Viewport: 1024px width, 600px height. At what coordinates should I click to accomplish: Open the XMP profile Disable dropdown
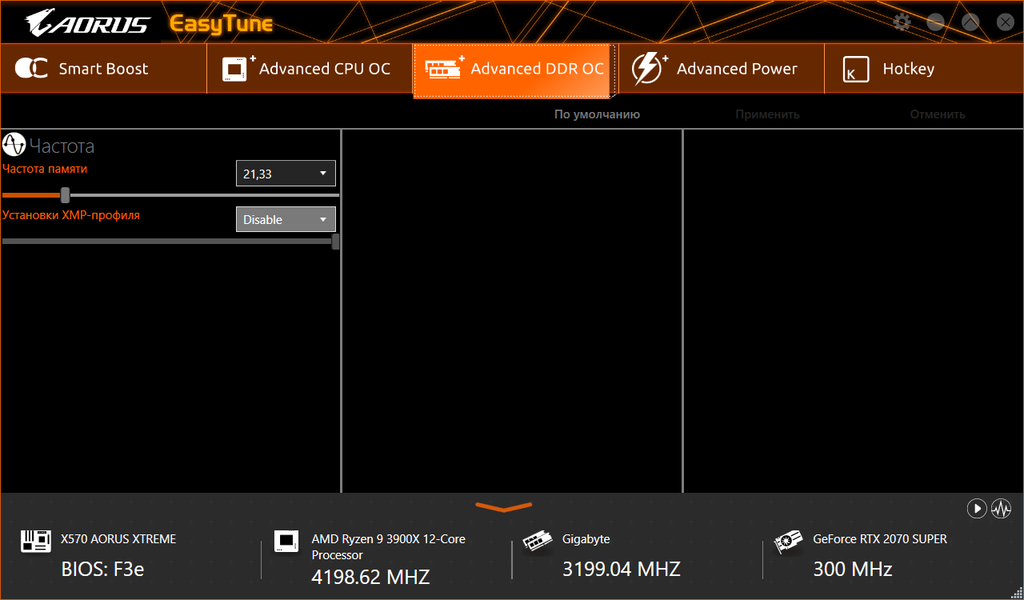(285, 219)
